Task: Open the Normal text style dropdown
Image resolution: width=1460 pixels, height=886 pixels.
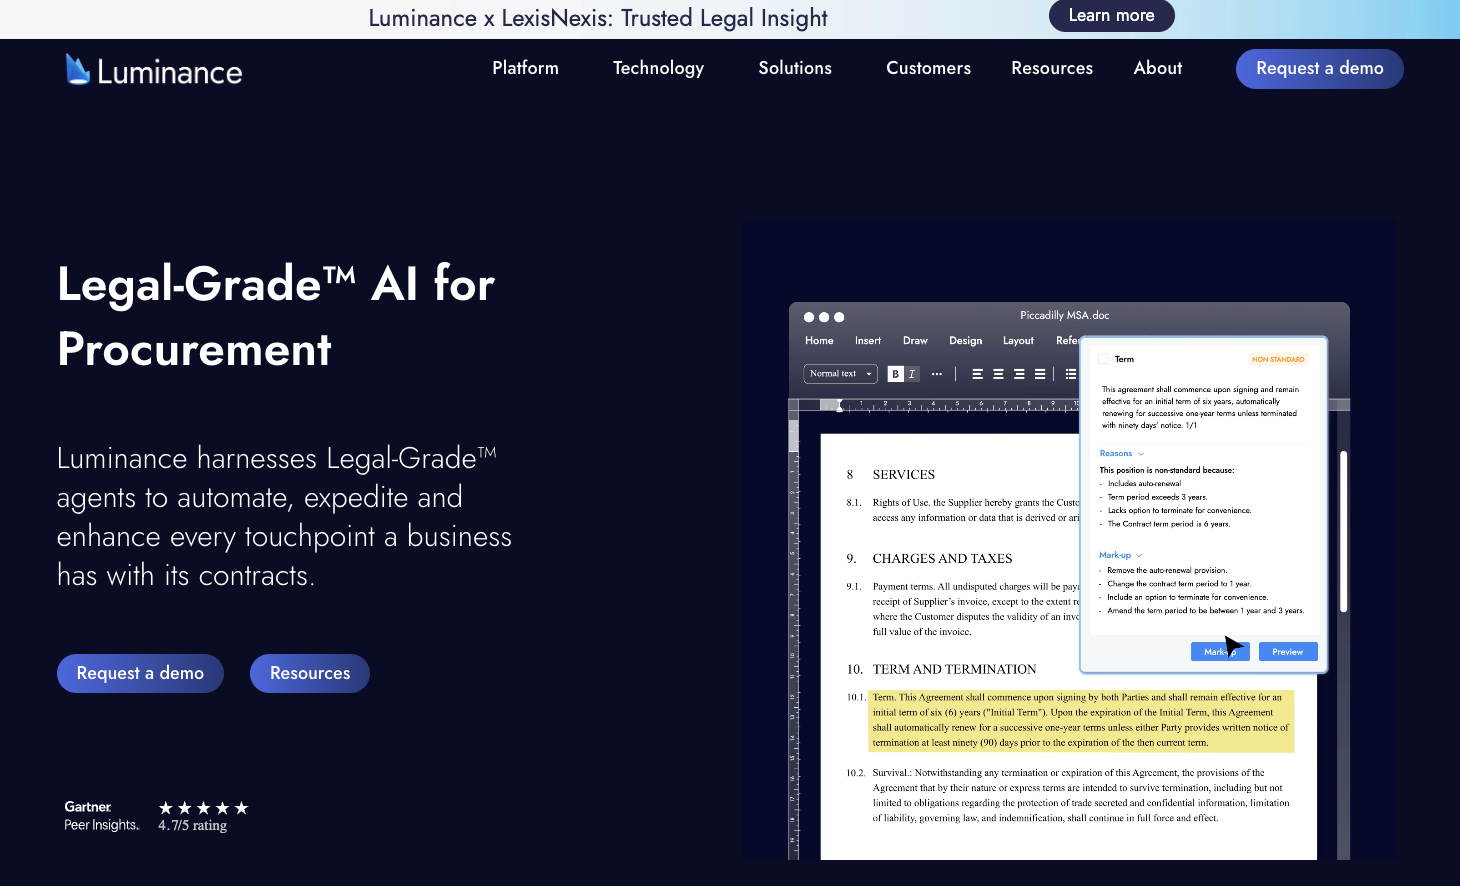Action: point(840,374)
